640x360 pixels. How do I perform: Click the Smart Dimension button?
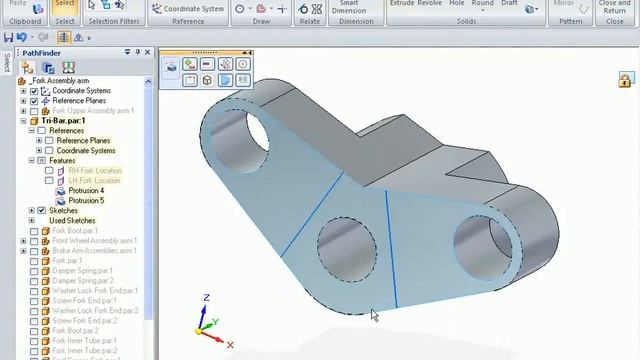349,7
